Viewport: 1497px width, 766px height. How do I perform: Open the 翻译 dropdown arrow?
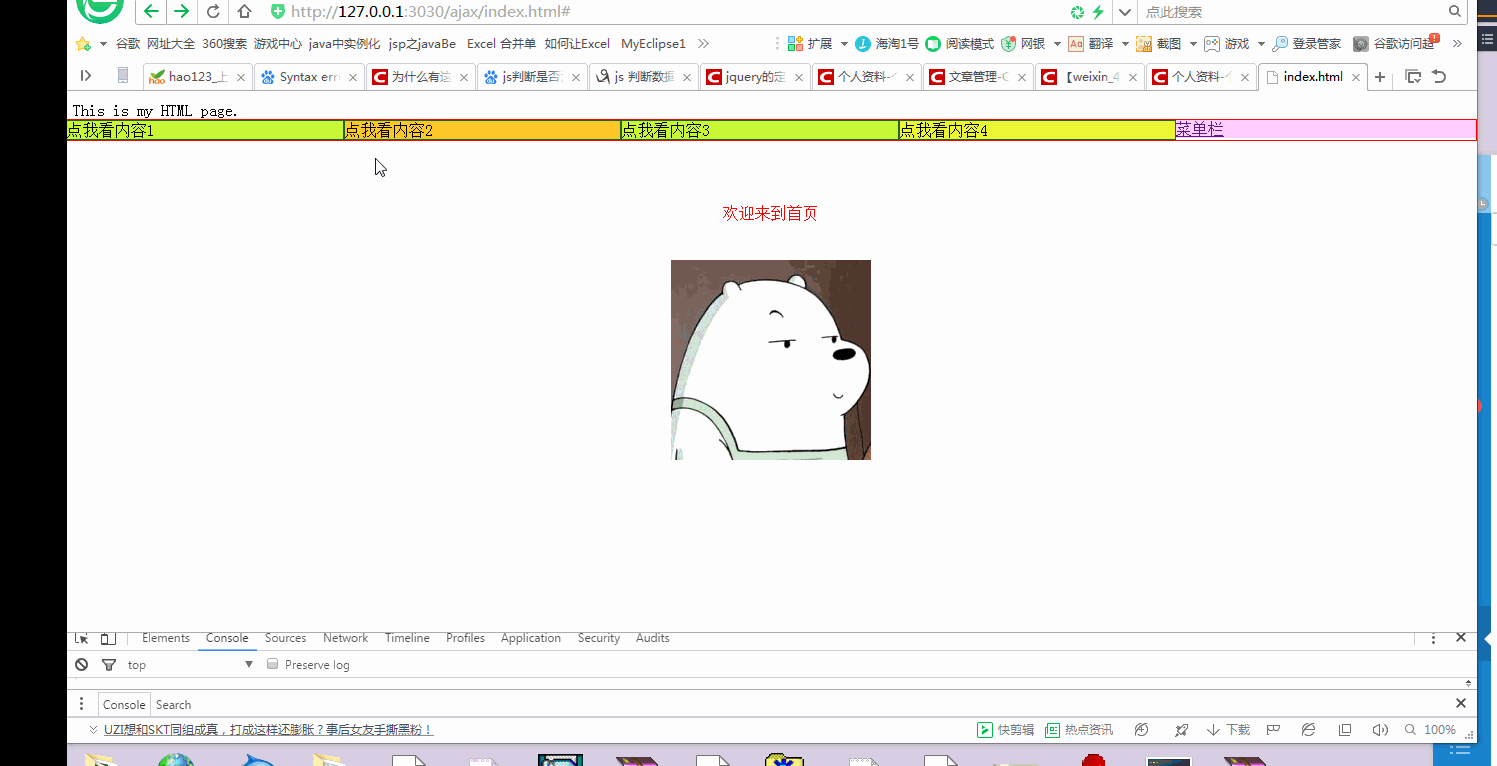[1125, 44]
